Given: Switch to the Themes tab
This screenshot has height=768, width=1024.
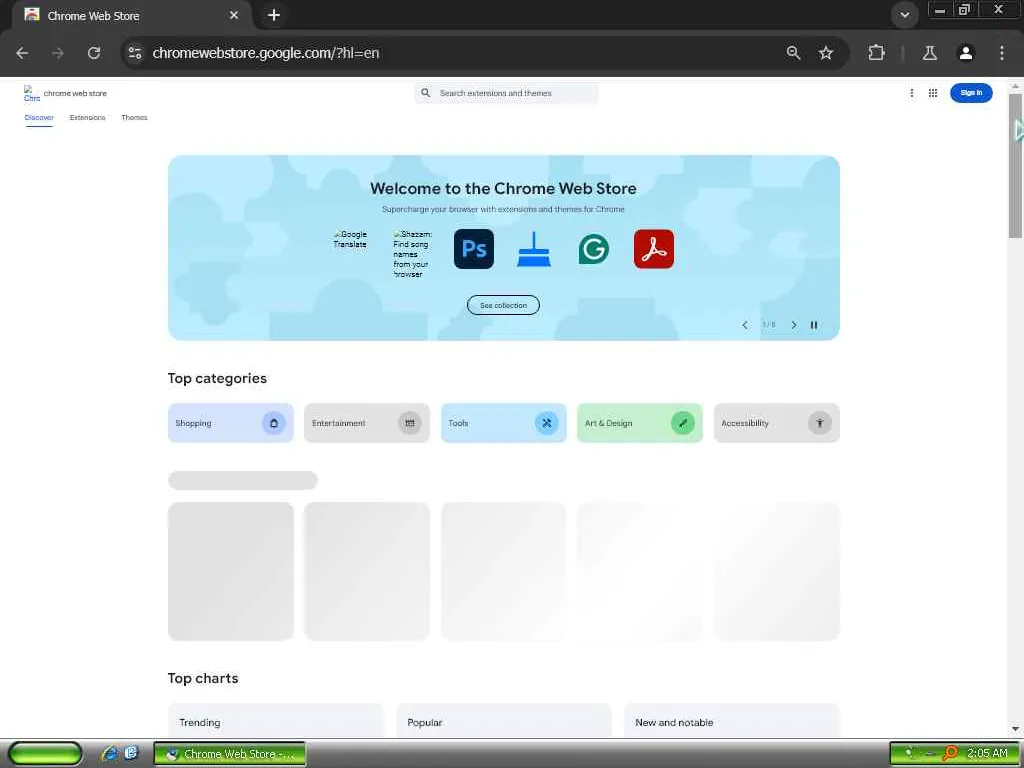Looking at the screenshot, I should [x=135, y=118].
